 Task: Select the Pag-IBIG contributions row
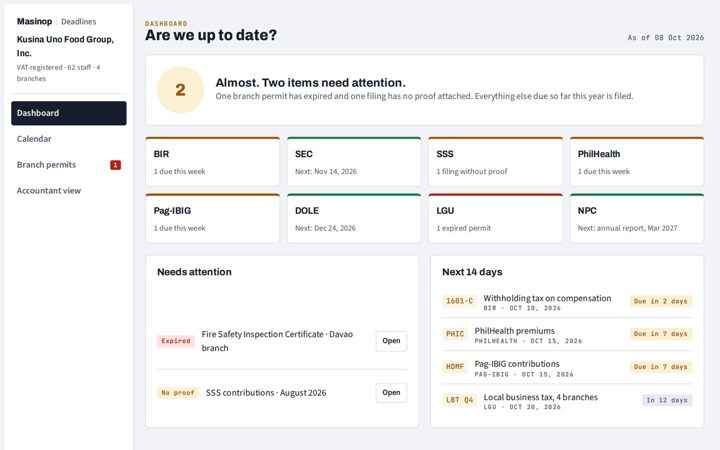point(567,368)
